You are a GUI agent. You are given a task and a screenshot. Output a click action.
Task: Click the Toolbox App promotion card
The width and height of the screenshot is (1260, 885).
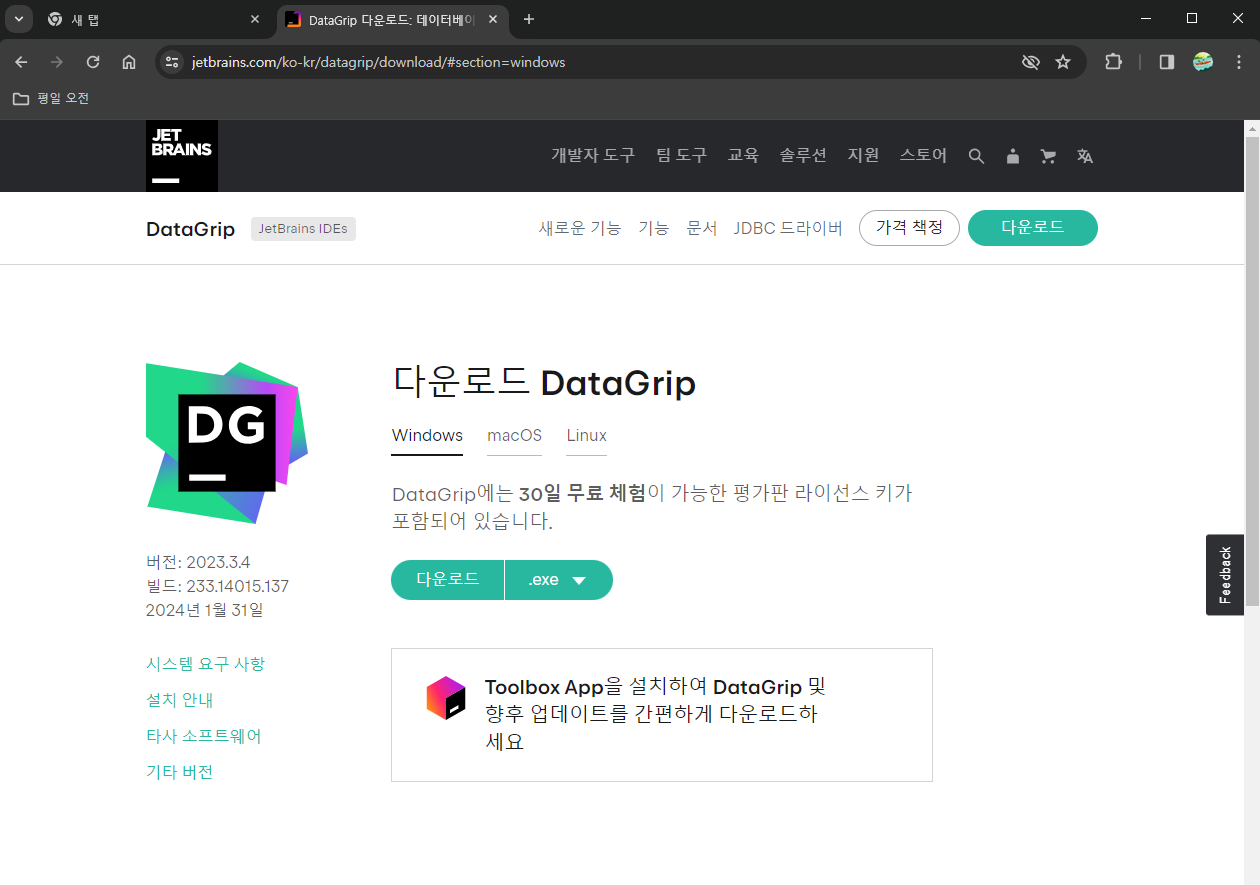662,715
